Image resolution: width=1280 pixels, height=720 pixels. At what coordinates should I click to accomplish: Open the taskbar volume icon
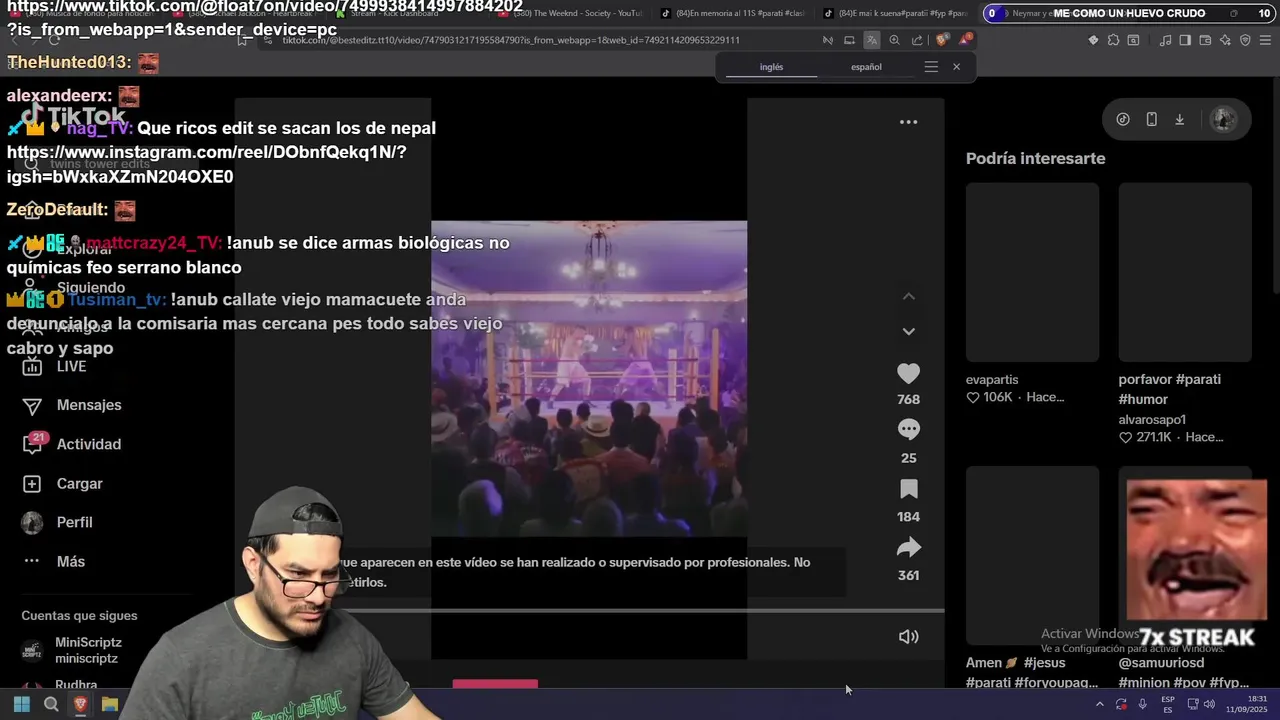1208,704
